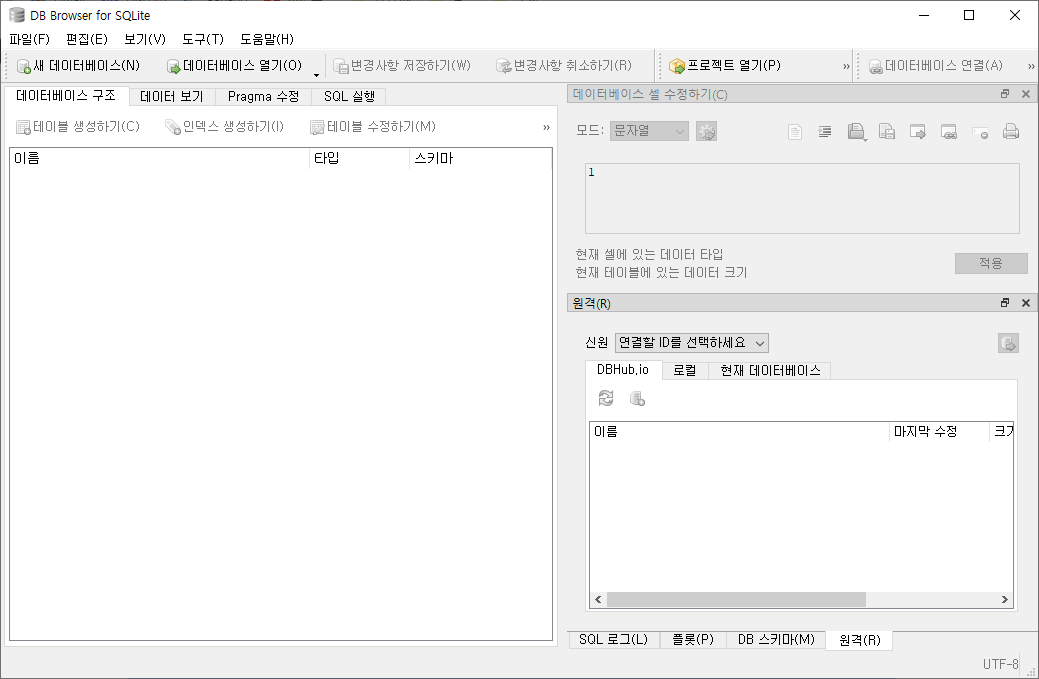1039x679 pixels.
Task: Undock the 데이터베이스 셀 수정하기 panel
Action: 1005,94
